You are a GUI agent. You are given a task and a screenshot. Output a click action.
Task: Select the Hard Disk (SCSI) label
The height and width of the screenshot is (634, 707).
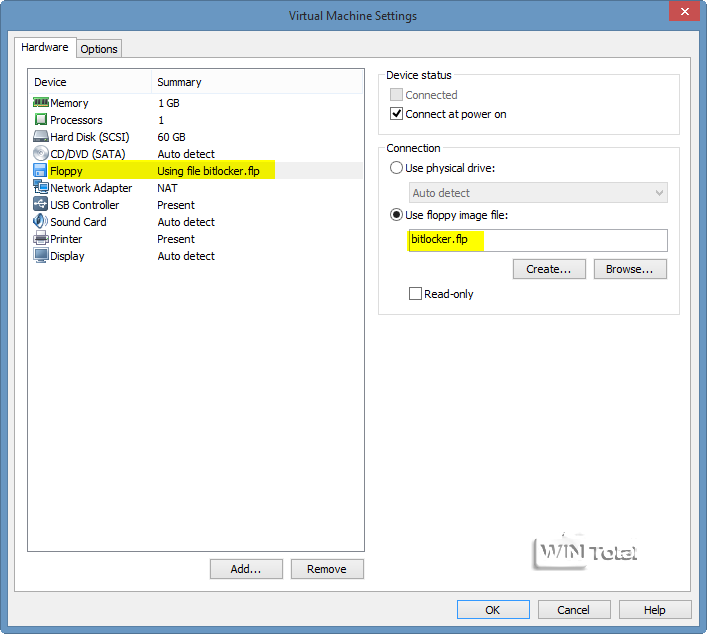pos(90,137)
